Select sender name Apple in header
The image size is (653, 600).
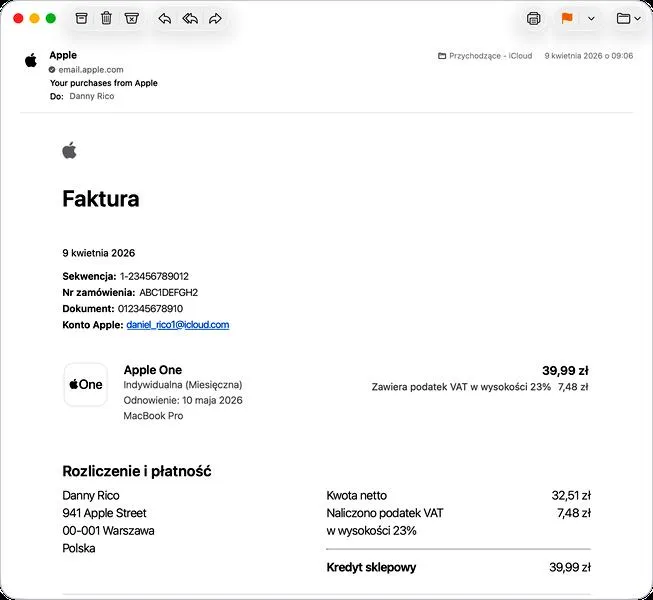[63, 55]
